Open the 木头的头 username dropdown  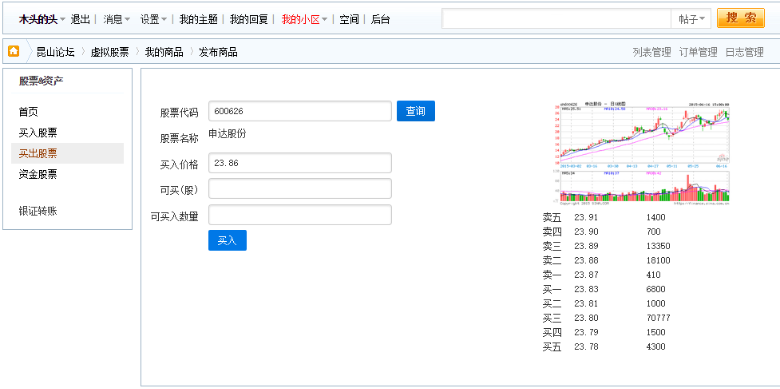42,20
